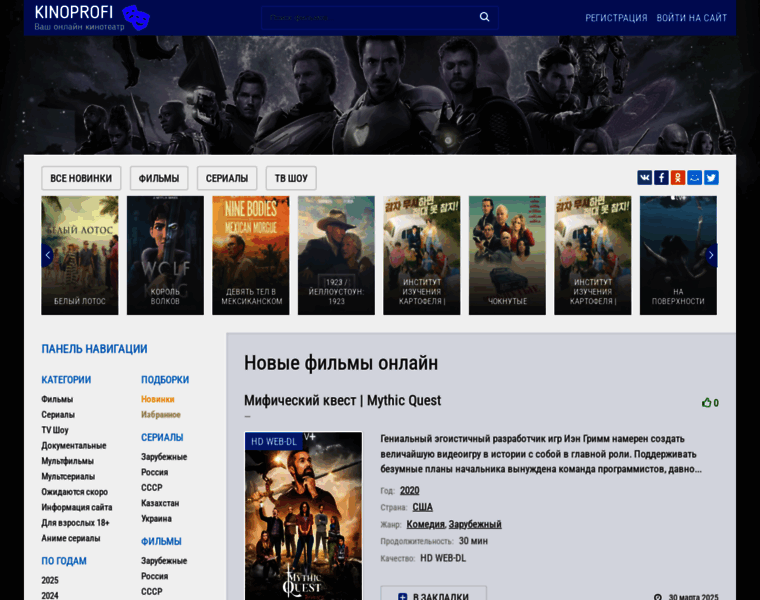
Task: Go to next carousel slide arrow
Action: point(711,255)
